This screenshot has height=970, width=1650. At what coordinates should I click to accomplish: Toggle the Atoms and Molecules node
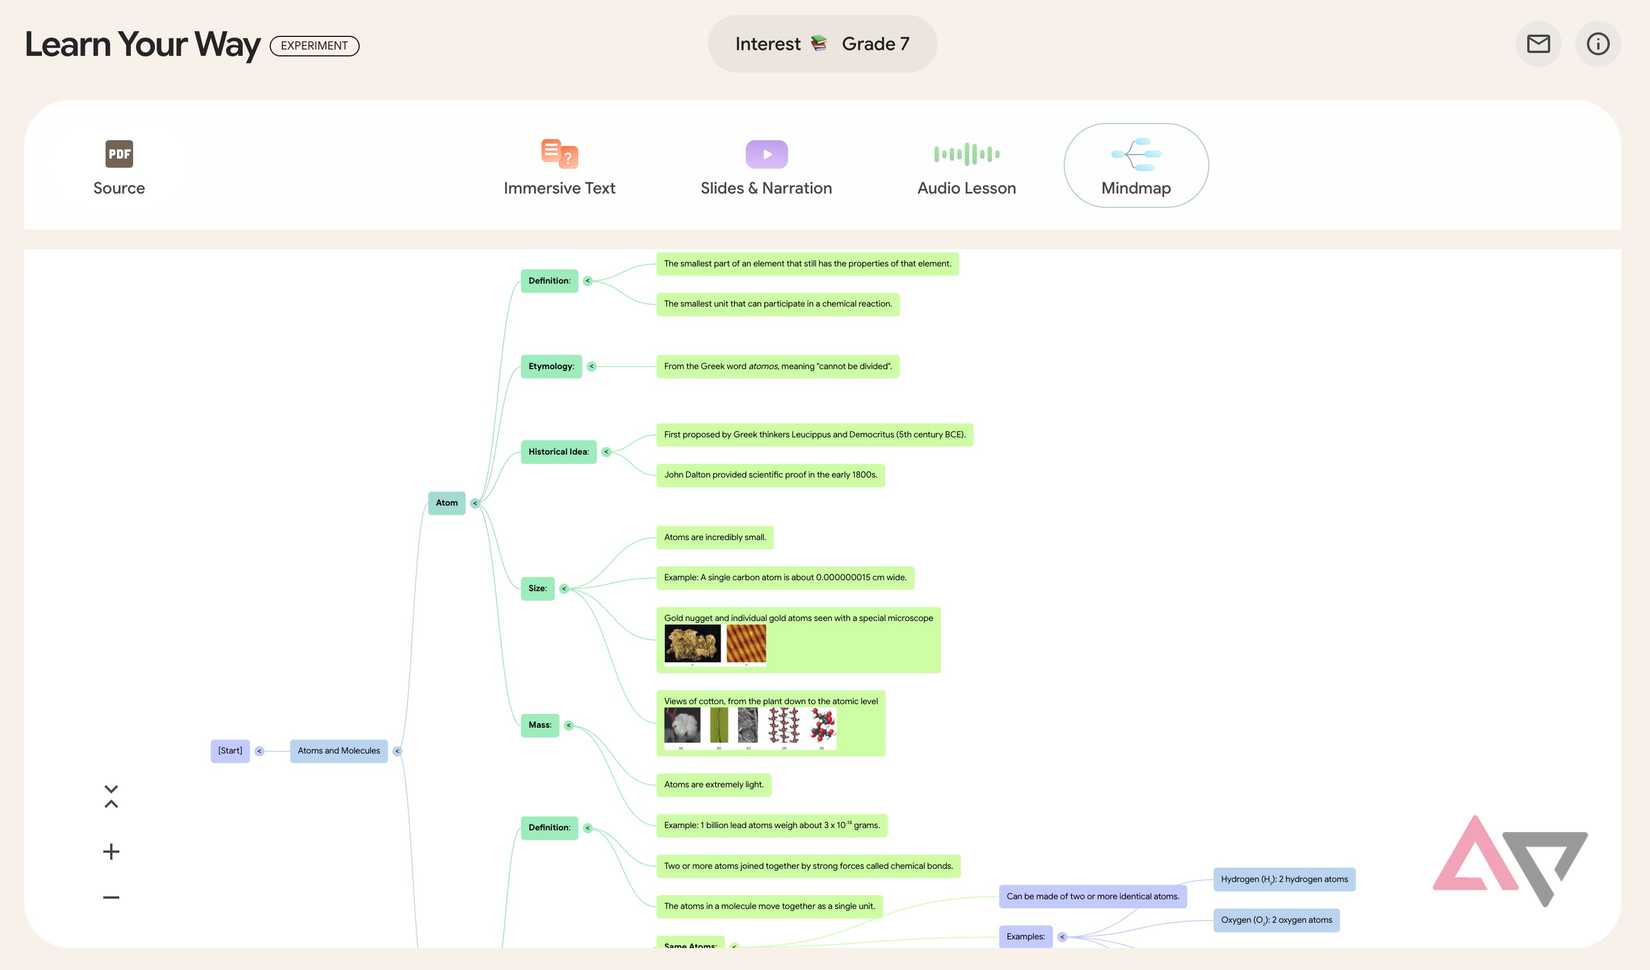[397, 750]
